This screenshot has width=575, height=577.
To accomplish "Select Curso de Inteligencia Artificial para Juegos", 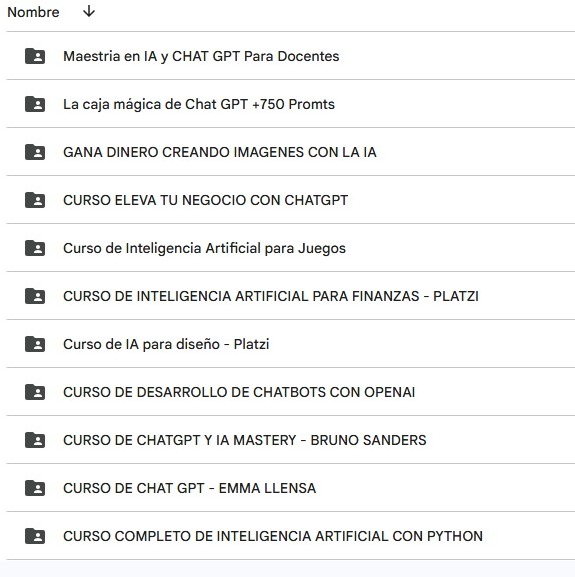I will click(x=291, y=248).
